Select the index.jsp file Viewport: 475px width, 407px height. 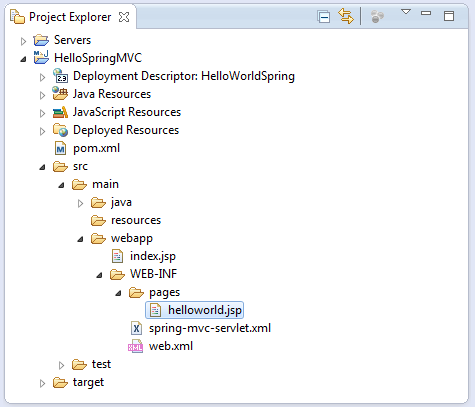[x=144, y=256]
